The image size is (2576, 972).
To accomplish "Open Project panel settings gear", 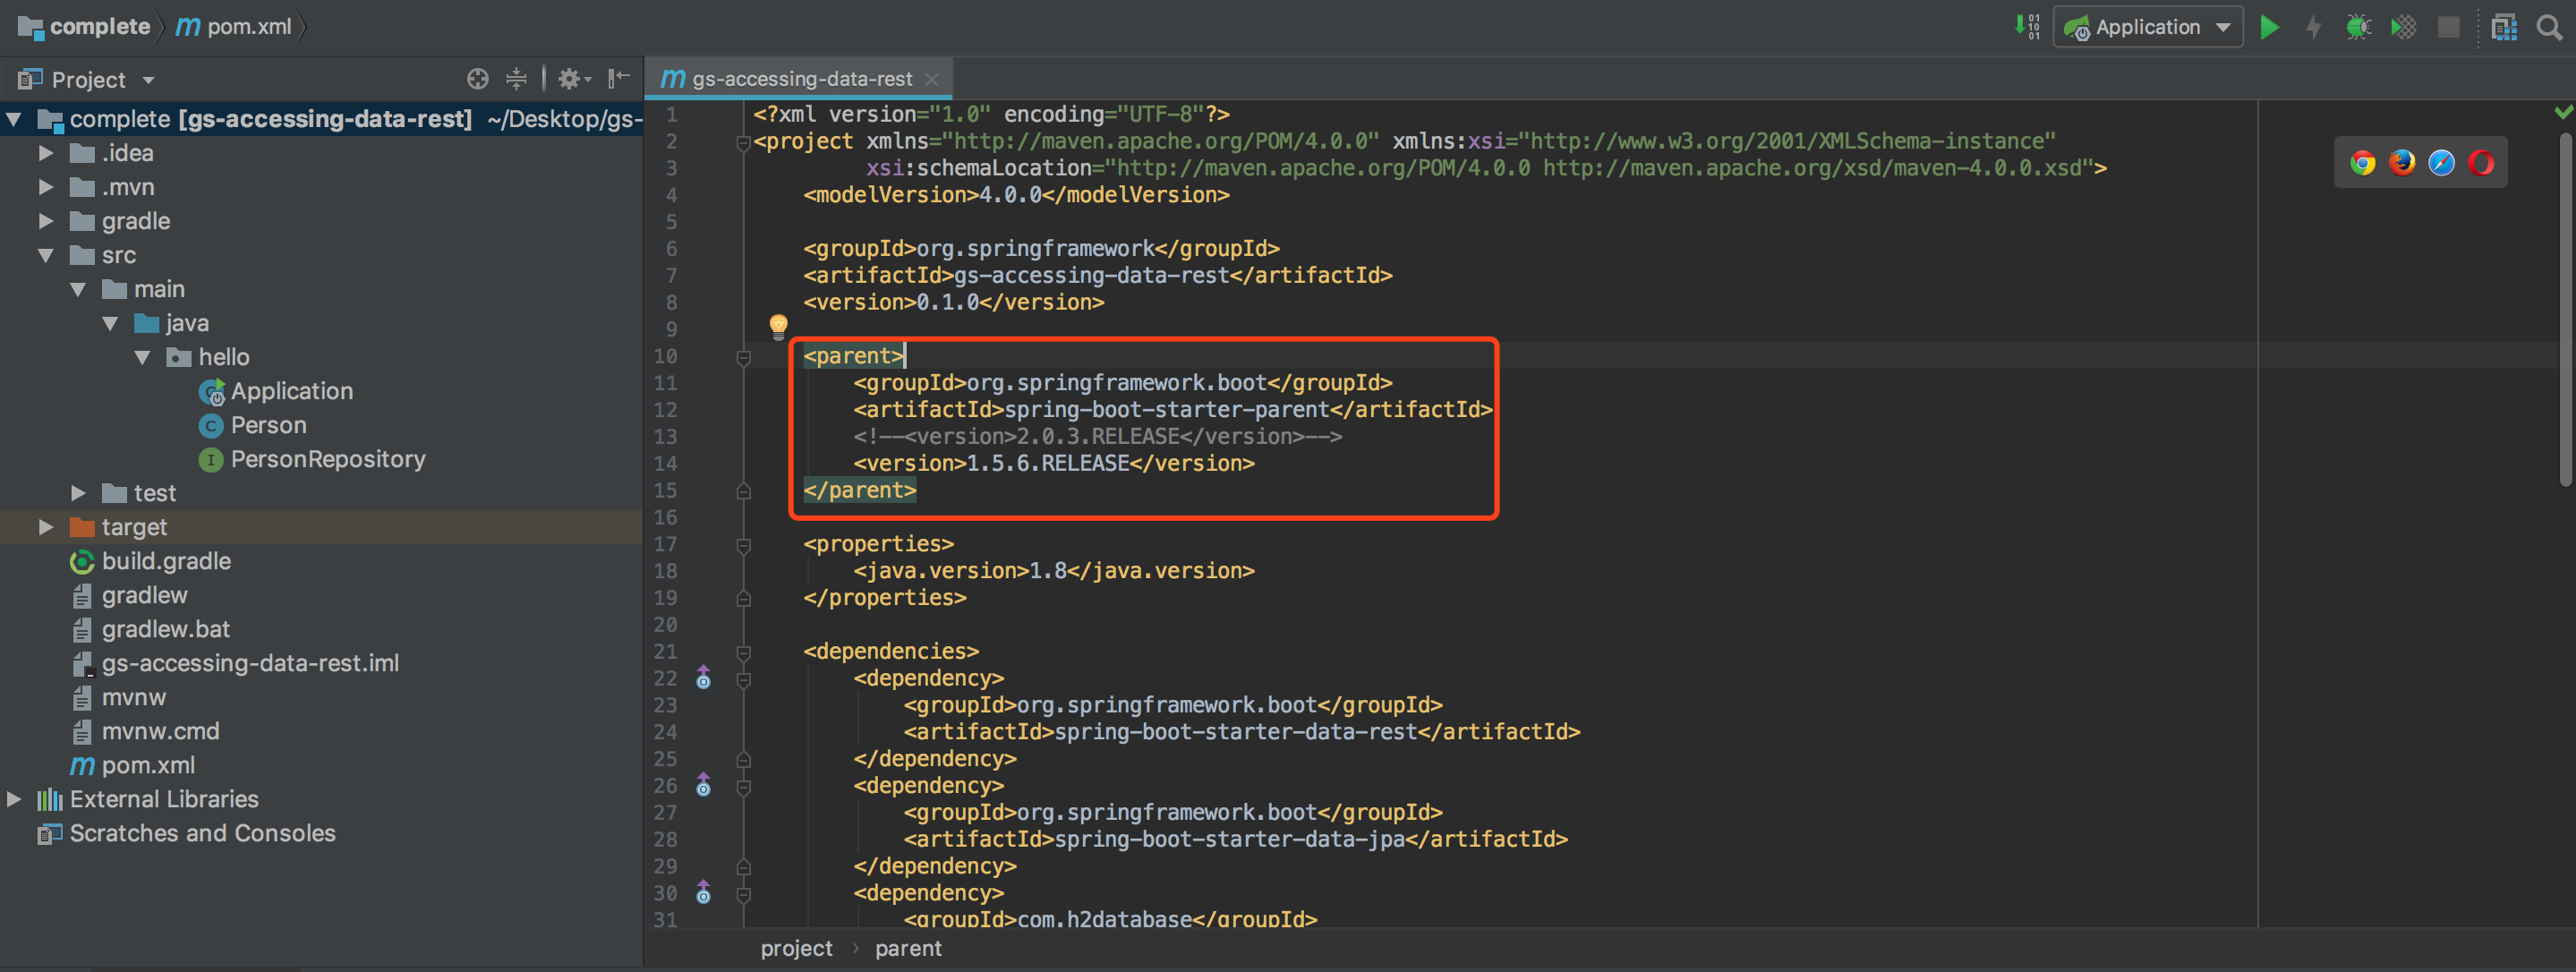I will tap(574, 79).
